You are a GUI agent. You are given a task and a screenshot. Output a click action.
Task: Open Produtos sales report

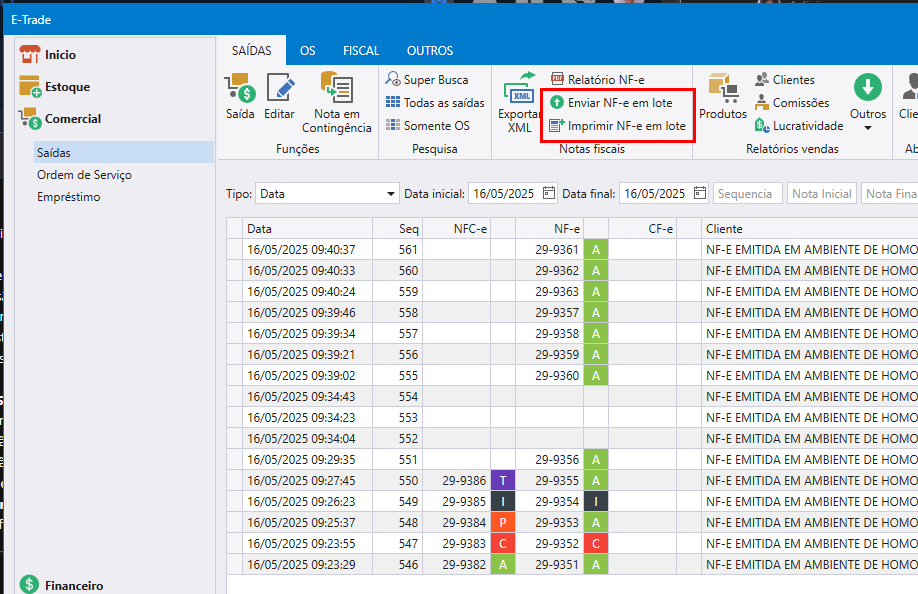click(723, 97)
